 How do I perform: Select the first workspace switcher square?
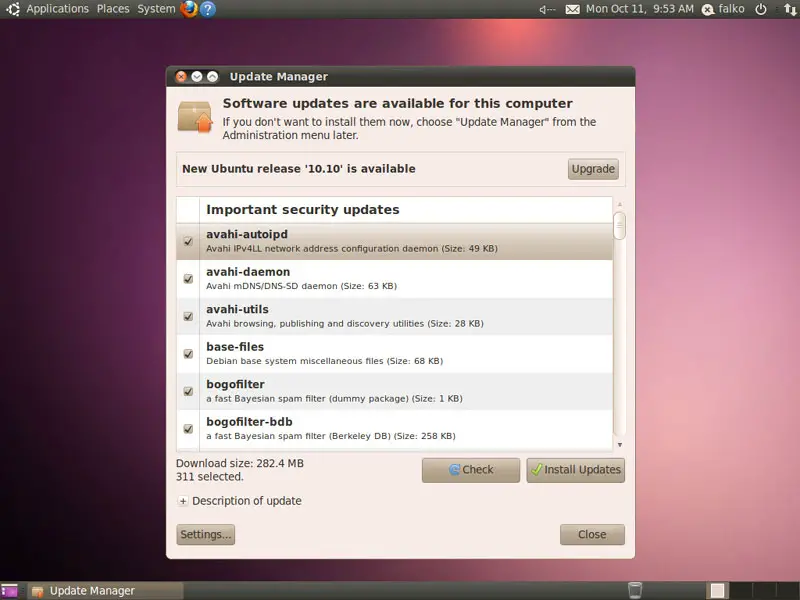(x=717, y=591)
